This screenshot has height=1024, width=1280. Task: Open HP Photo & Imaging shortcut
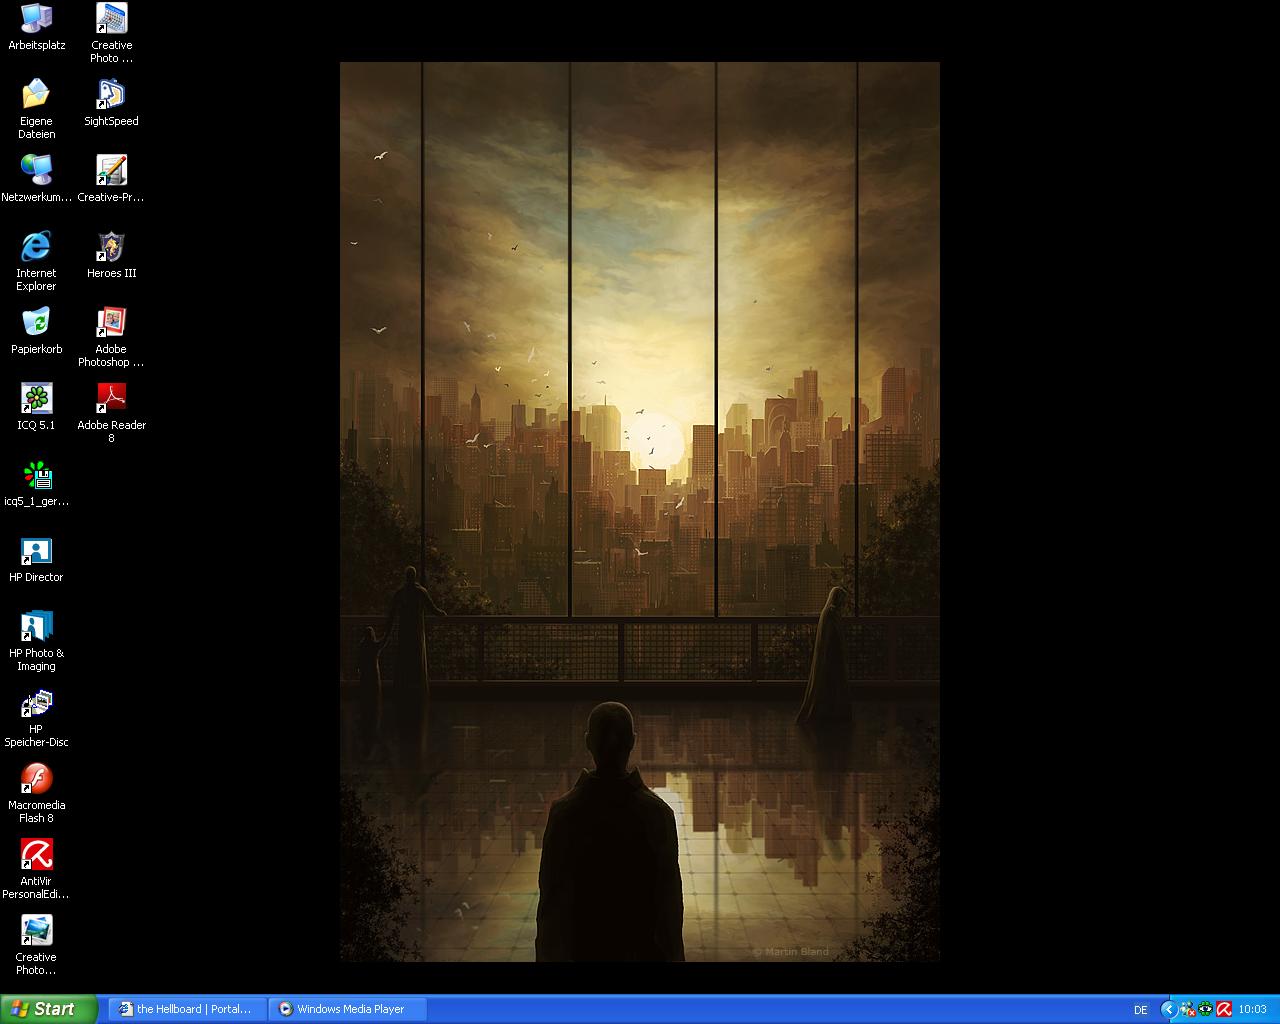click(36, 627)
